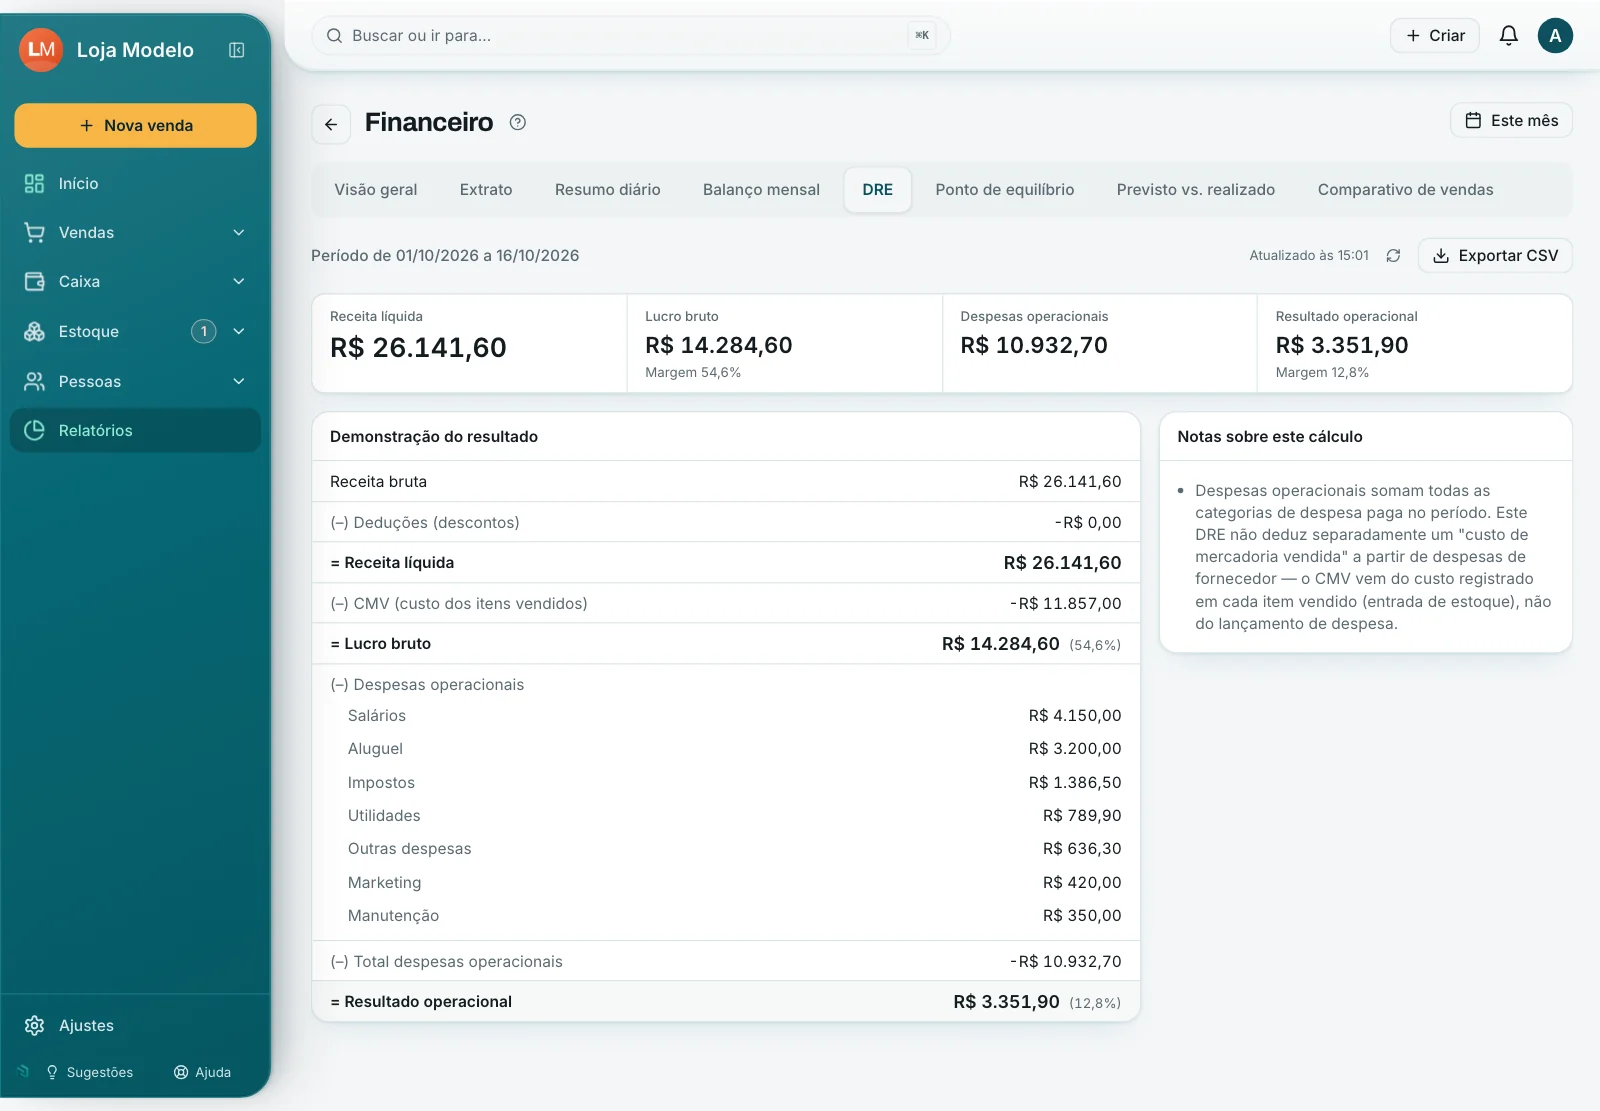Open the help icon next to Financeiro

click(x=517, y=122)
